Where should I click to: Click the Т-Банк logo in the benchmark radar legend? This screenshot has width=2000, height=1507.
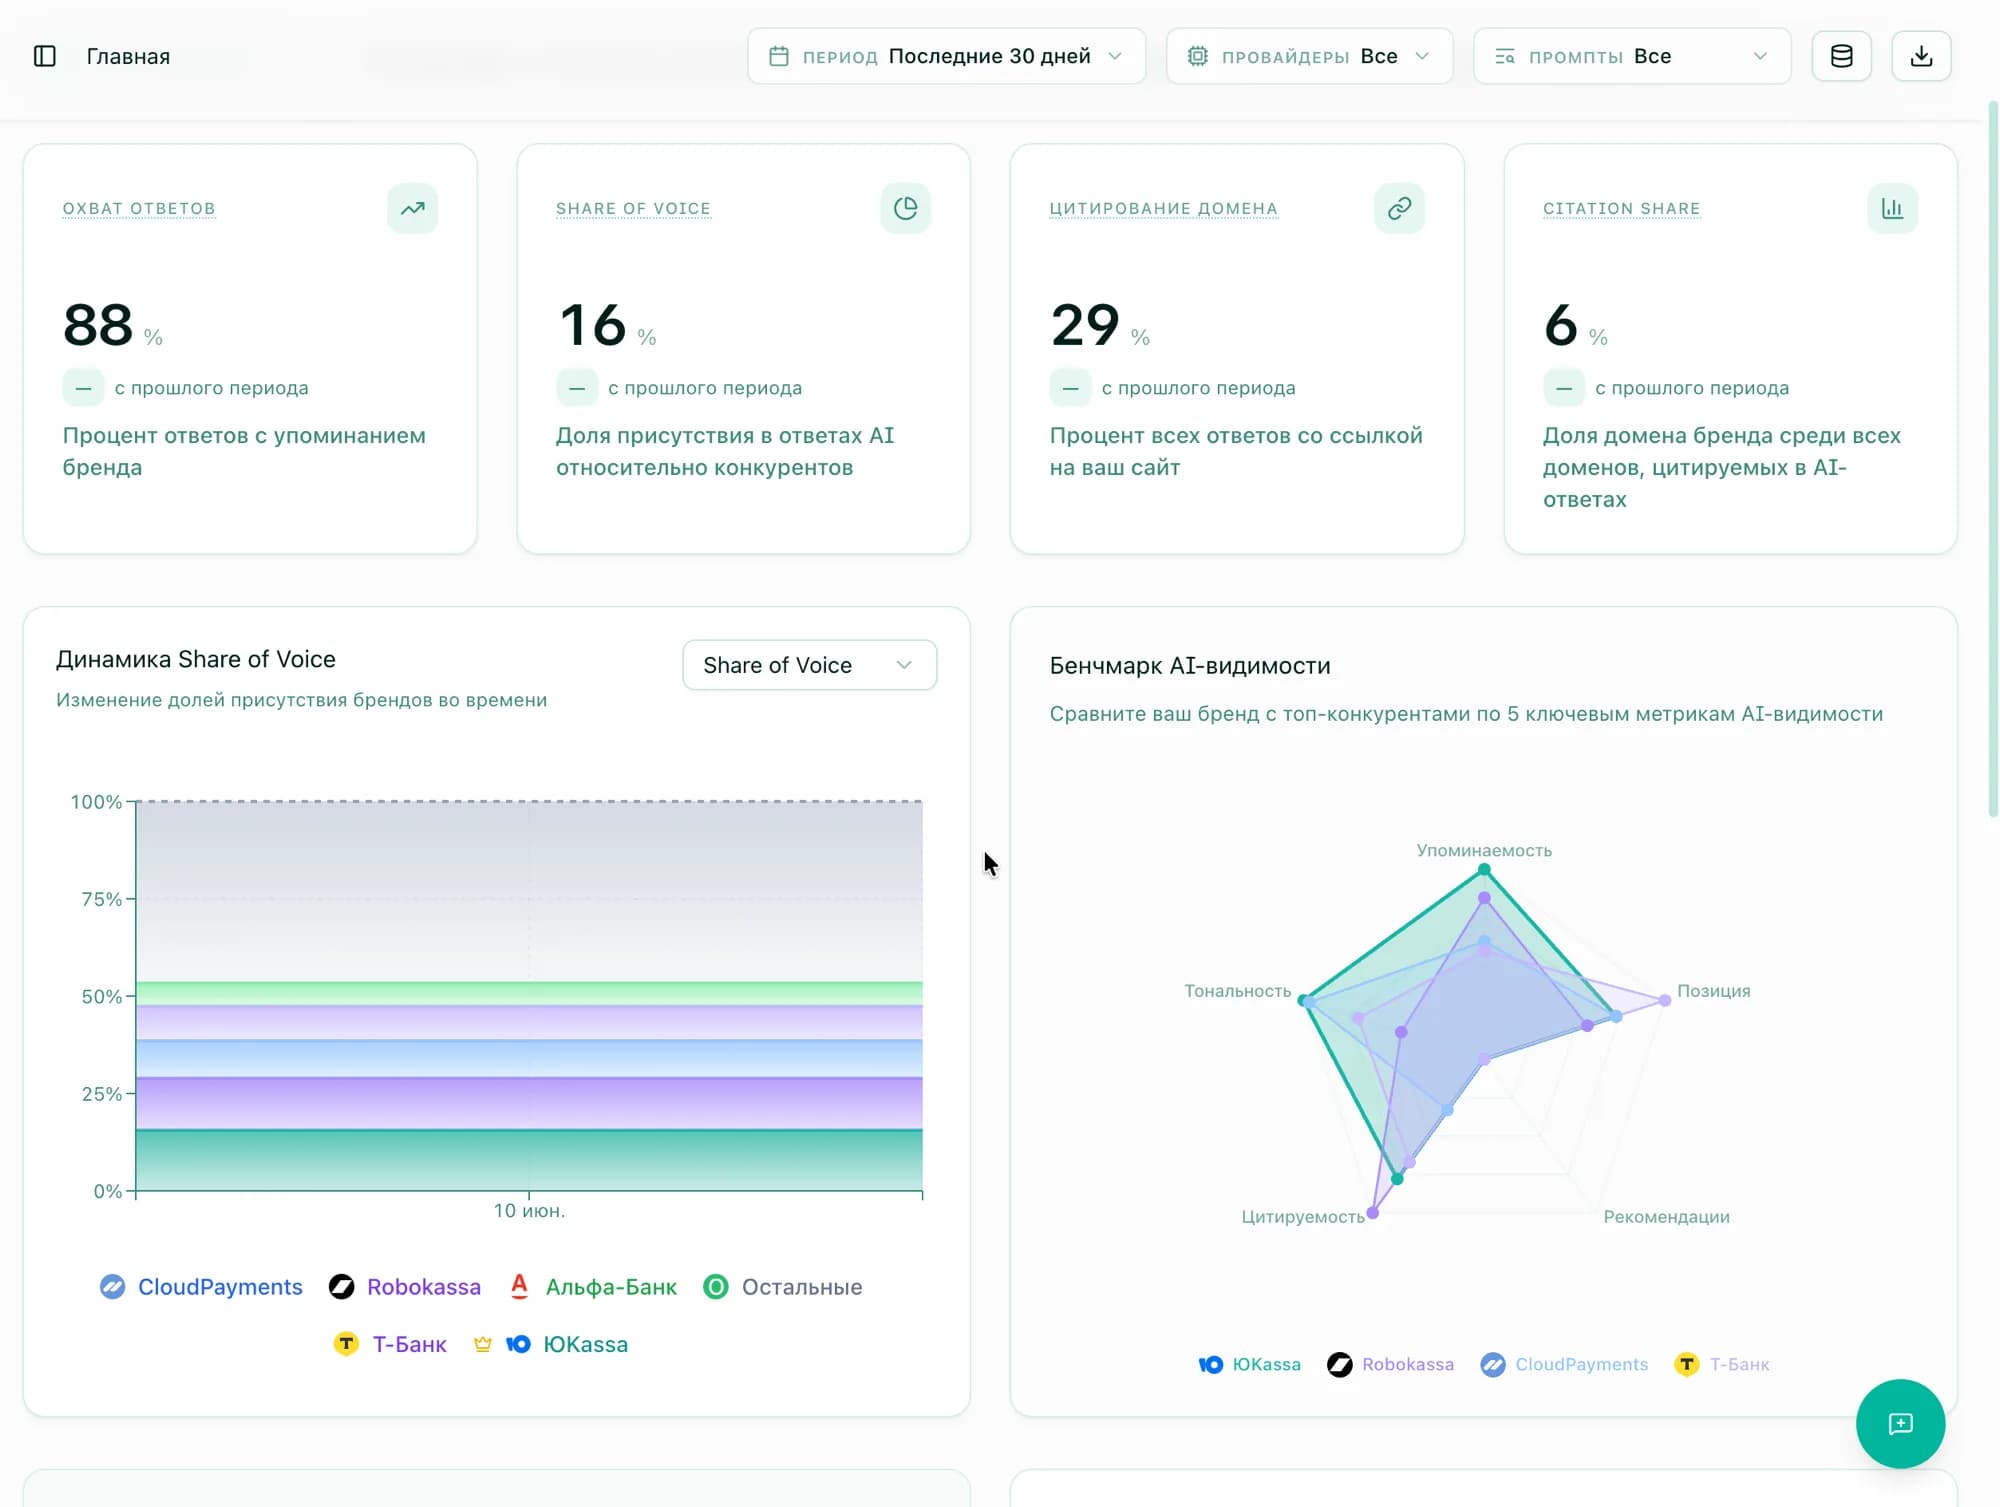click(x=1686, y=1364)
